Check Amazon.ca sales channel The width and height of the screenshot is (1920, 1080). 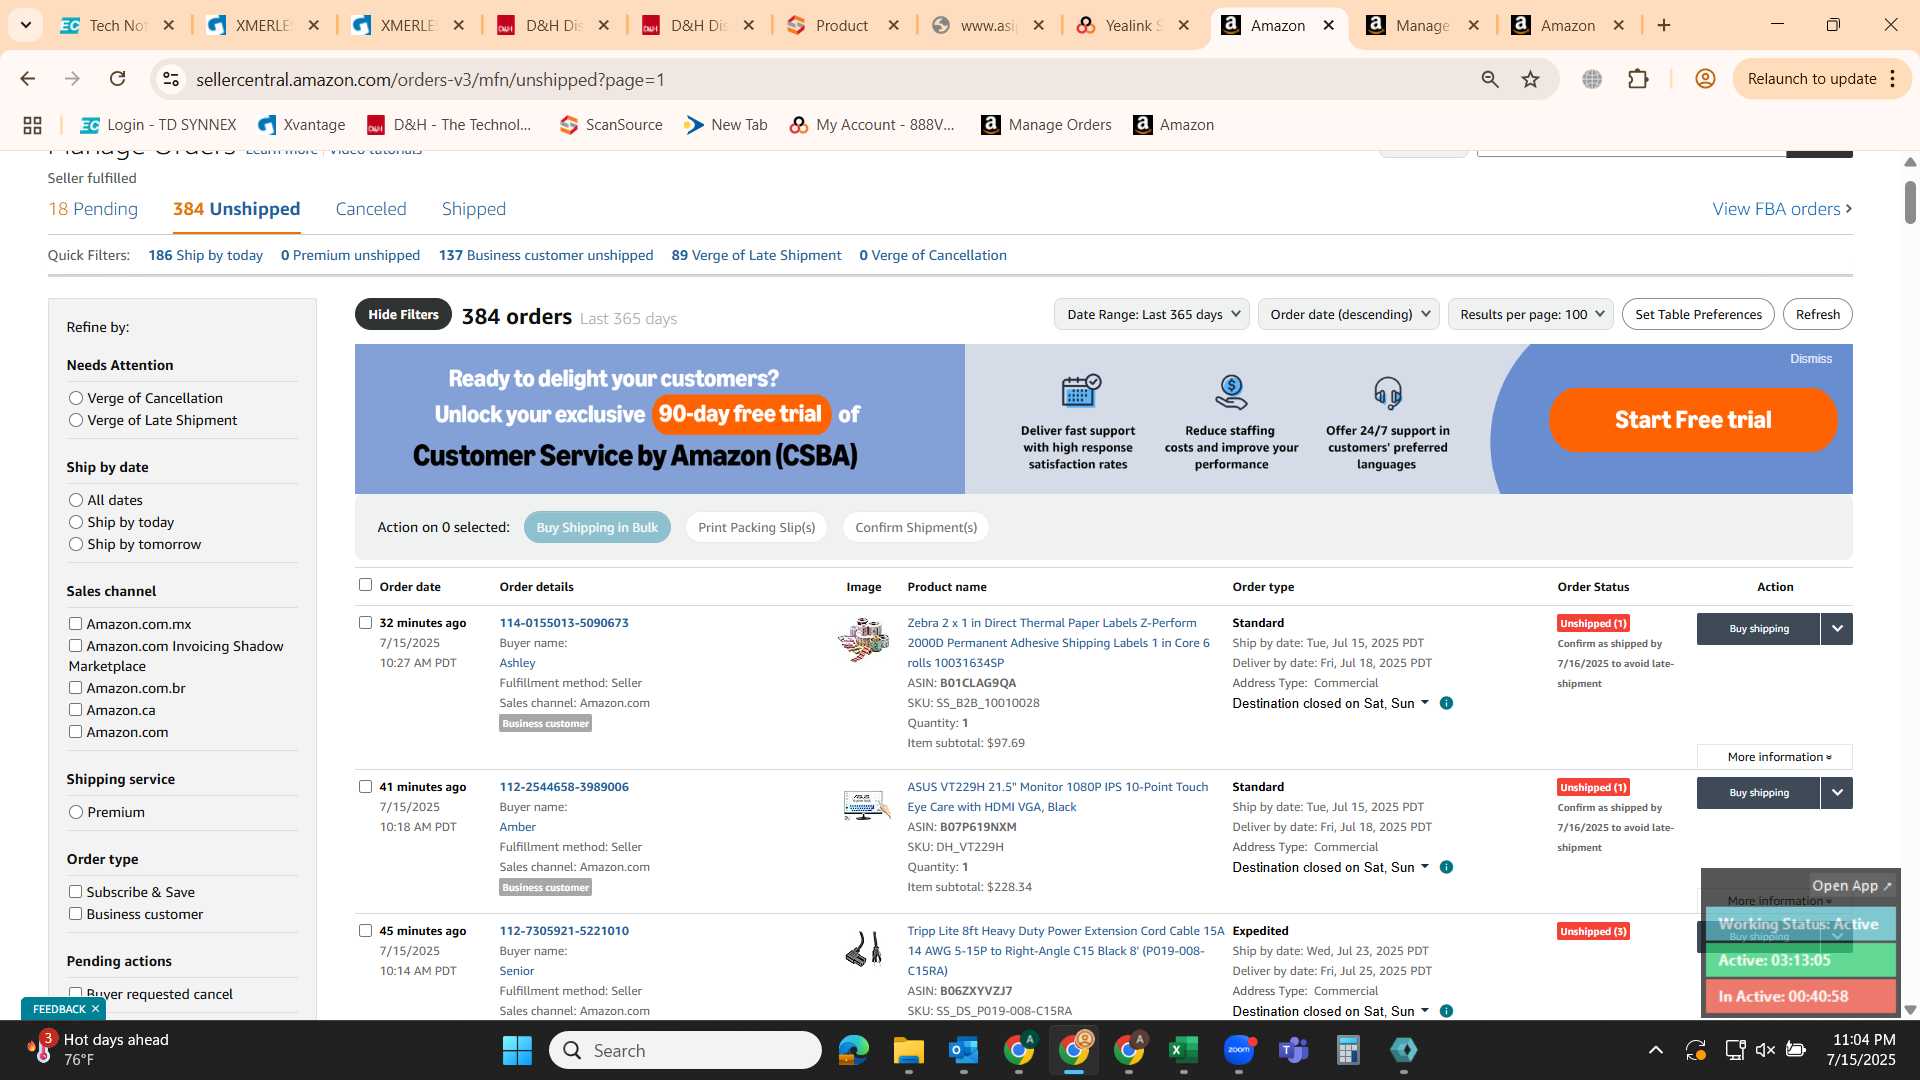pos(75,710)
